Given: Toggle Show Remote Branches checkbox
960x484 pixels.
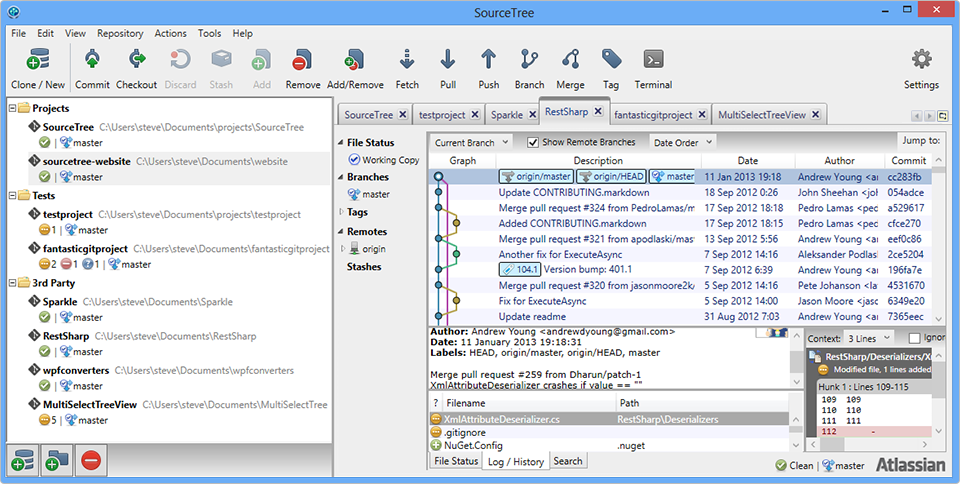Looking at the screenshot, I should (x=533, y=142).
